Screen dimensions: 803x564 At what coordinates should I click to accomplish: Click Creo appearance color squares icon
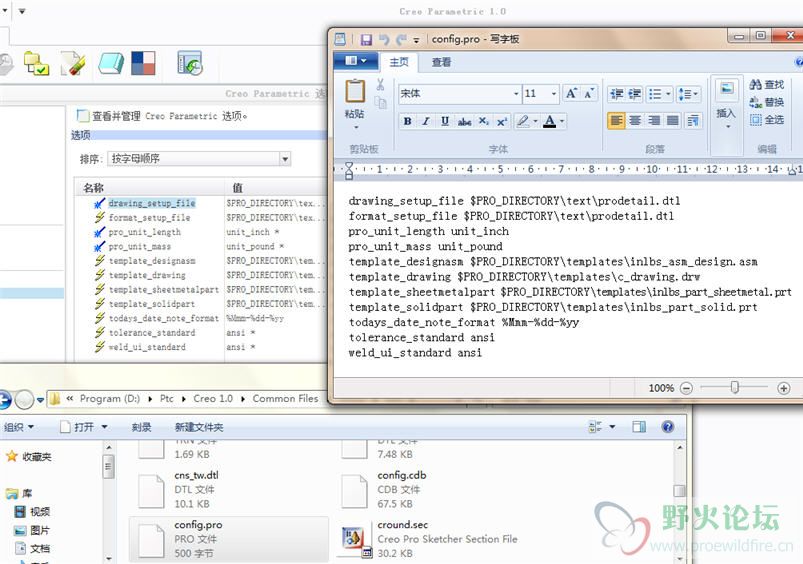[x=143, y=64]
